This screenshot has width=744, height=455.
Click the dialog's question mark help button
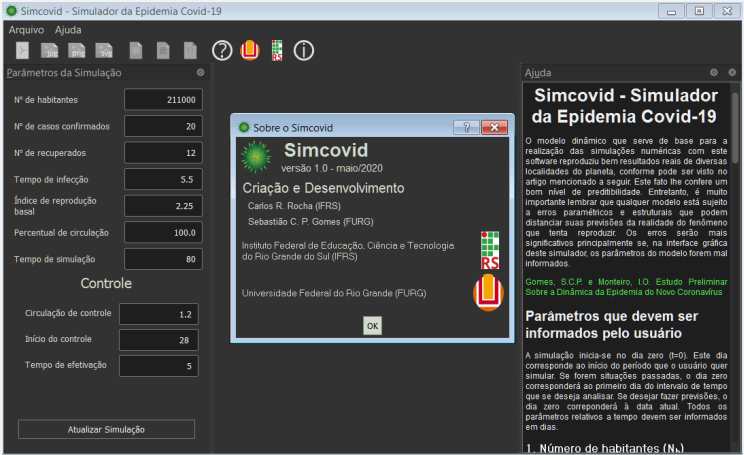(x=462, y=127)
